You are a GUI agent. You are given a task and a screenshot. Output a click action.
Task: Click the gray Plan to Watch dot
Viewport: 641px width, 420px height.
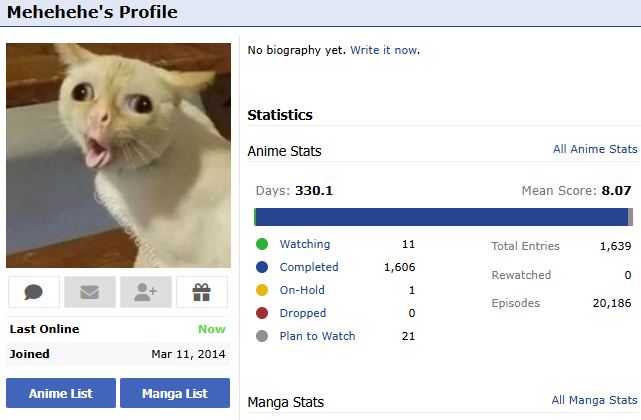[x=262, y=336]
